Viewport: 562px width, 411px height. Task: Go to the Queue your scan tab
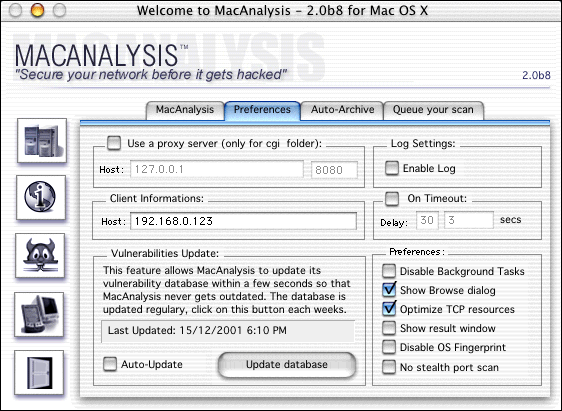click(433, 110)
